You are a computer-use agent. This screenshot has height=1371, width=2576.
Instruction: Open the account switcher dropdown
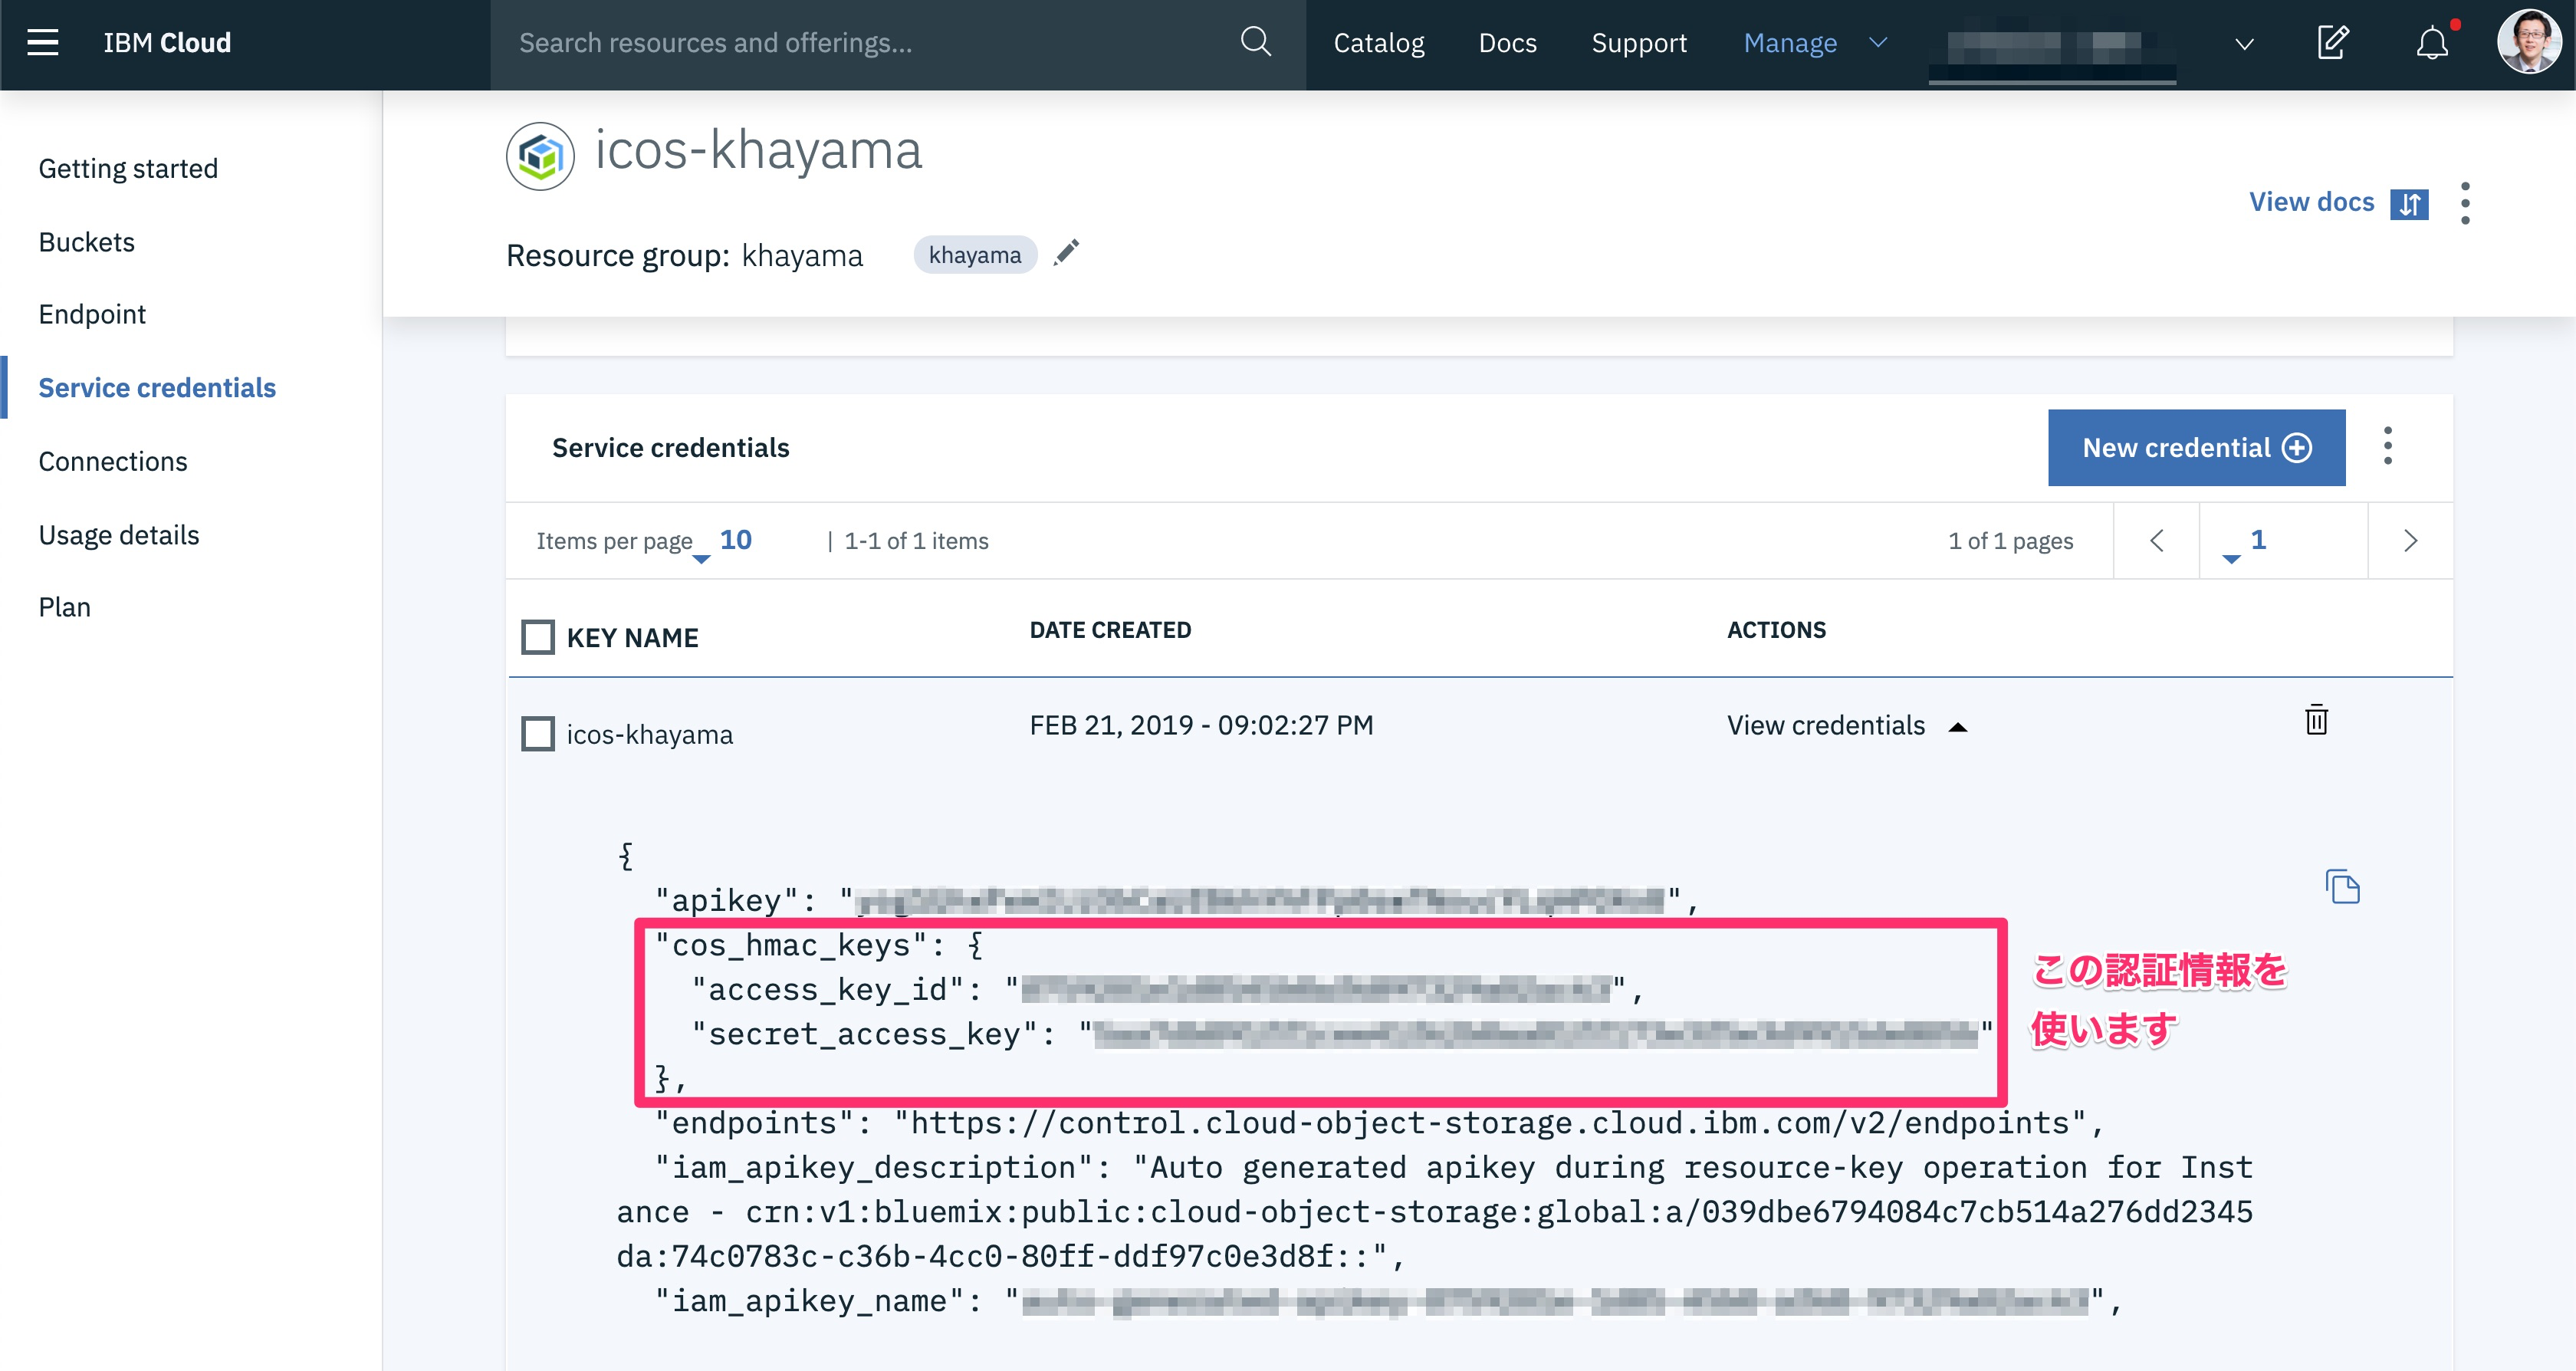2244,44
